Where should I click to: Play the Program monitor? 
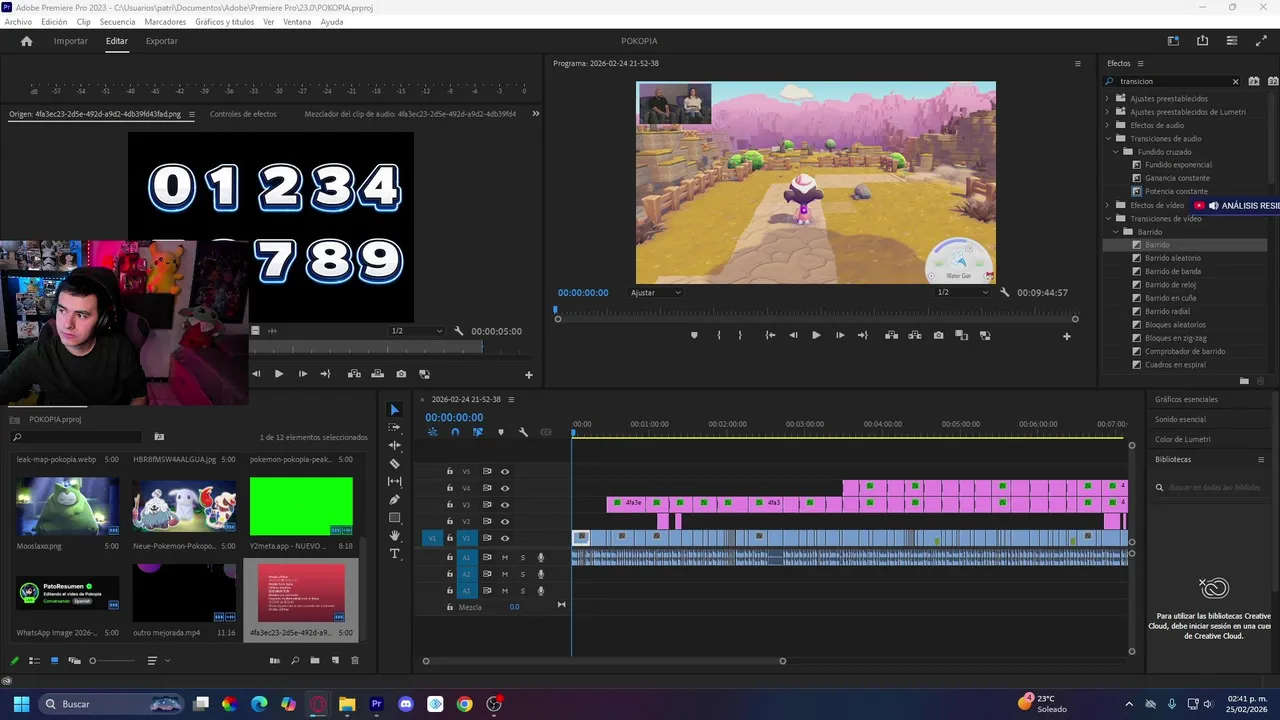[x=816, y=335]
